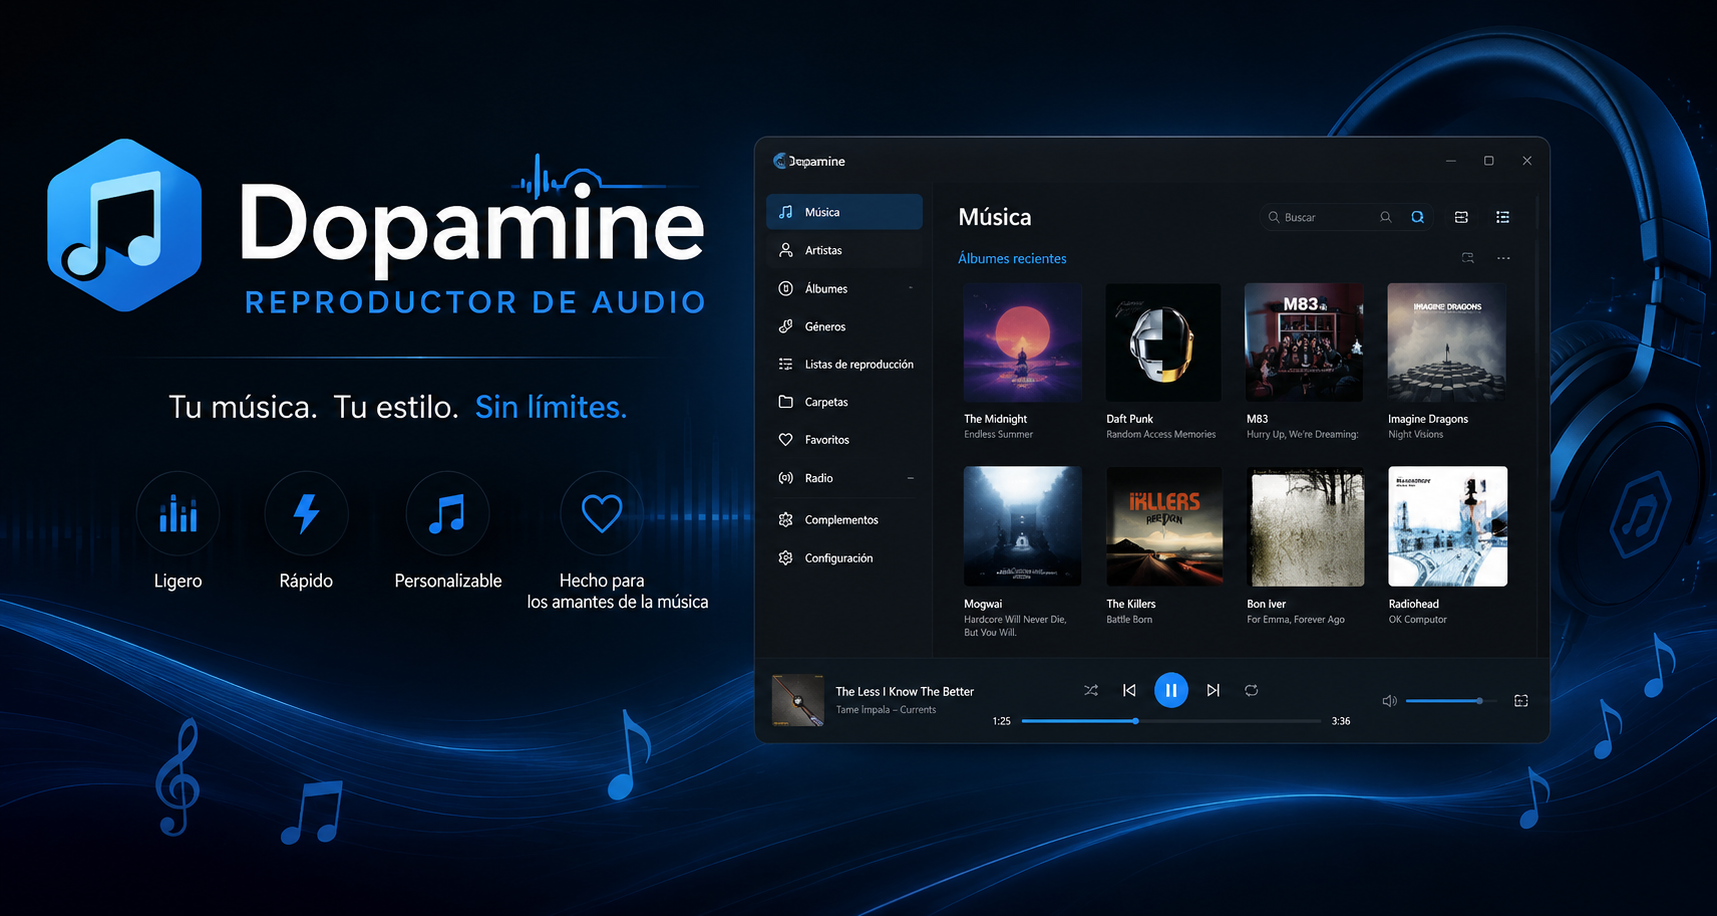
Task: Open the Música section in the sidebar
Action: [x=844, y=212]
